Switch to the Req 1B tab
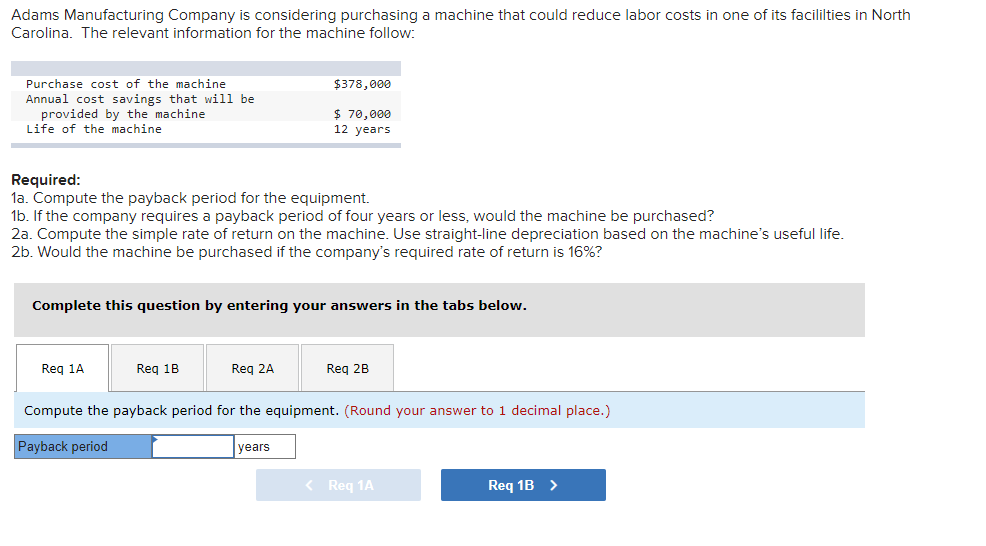Image resolution: width=986 pixels, height=546 pixels. tap(157, 368)
